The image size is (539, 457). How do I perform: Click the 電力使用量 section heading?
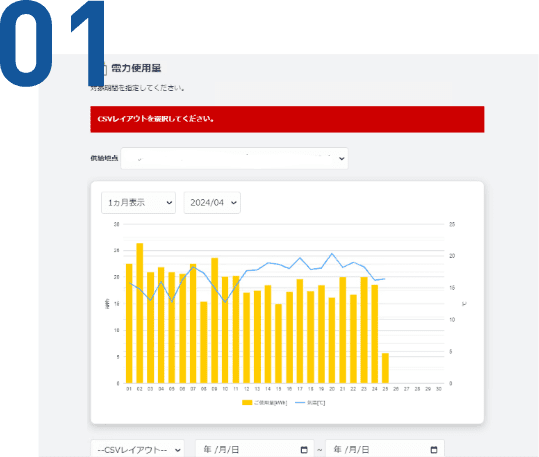(x=136, y=68)
